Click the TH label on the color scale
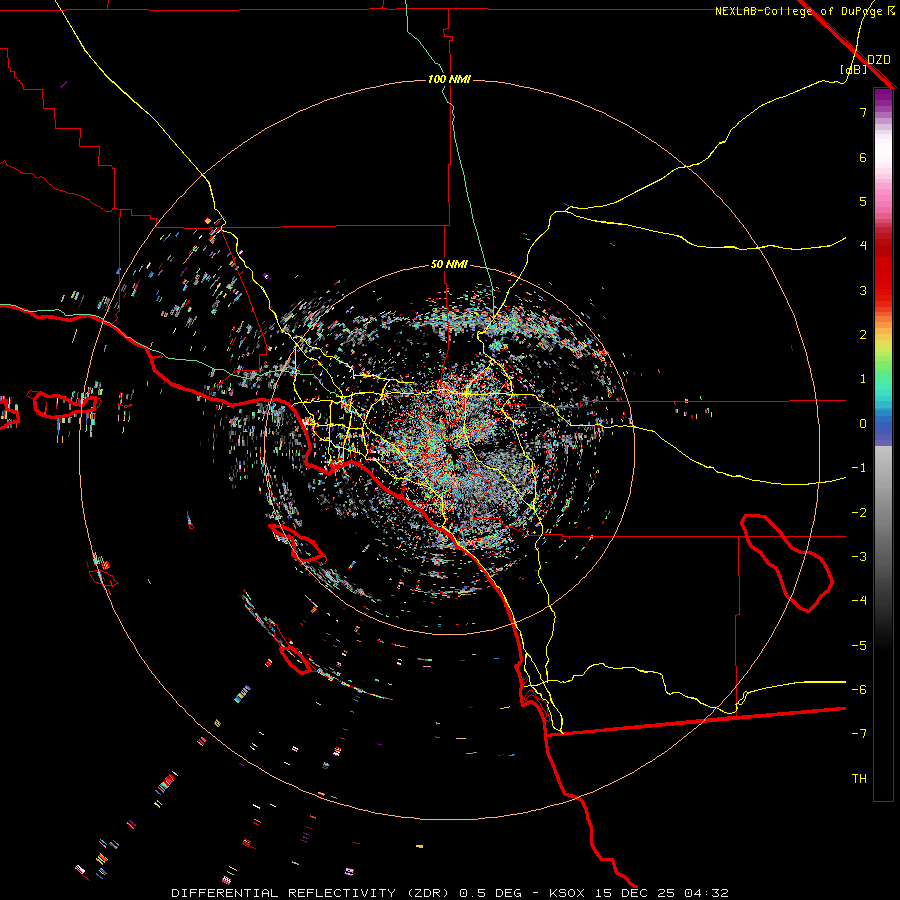 pyautogui.click(x=859, y=779)
